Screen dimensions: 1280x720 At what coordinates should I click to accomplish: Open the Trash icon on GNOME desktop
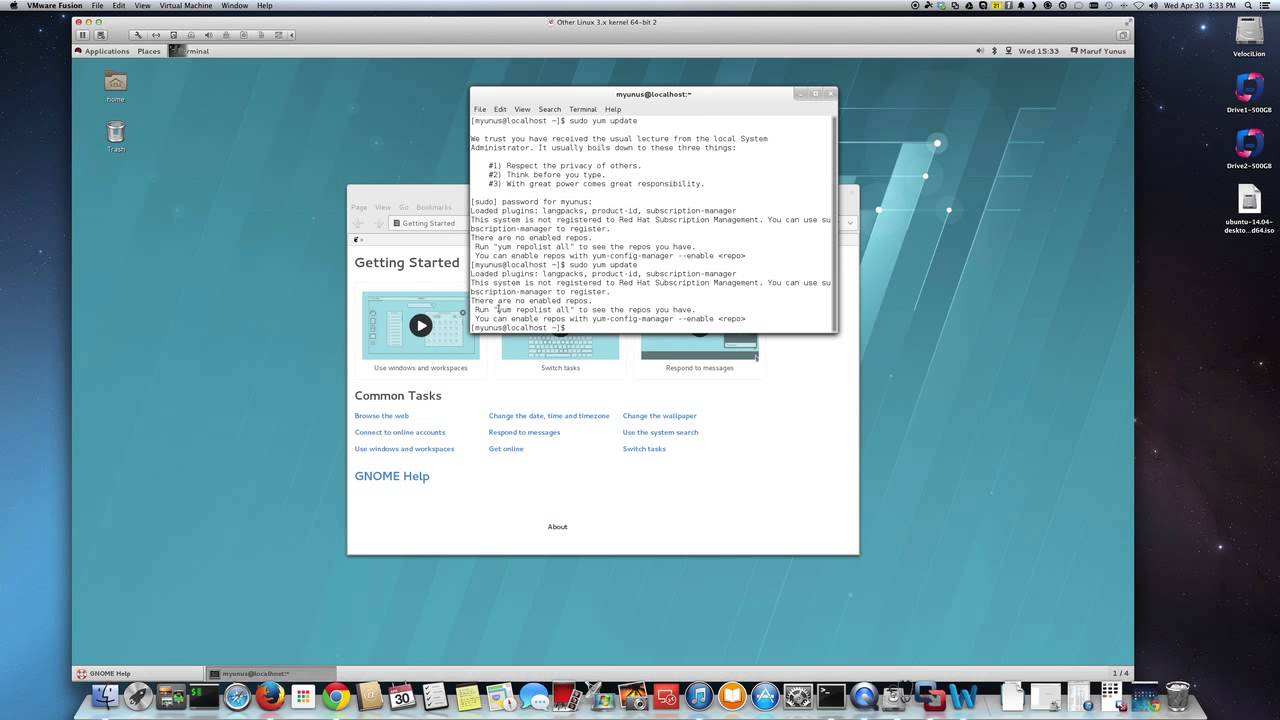[116, 133]
